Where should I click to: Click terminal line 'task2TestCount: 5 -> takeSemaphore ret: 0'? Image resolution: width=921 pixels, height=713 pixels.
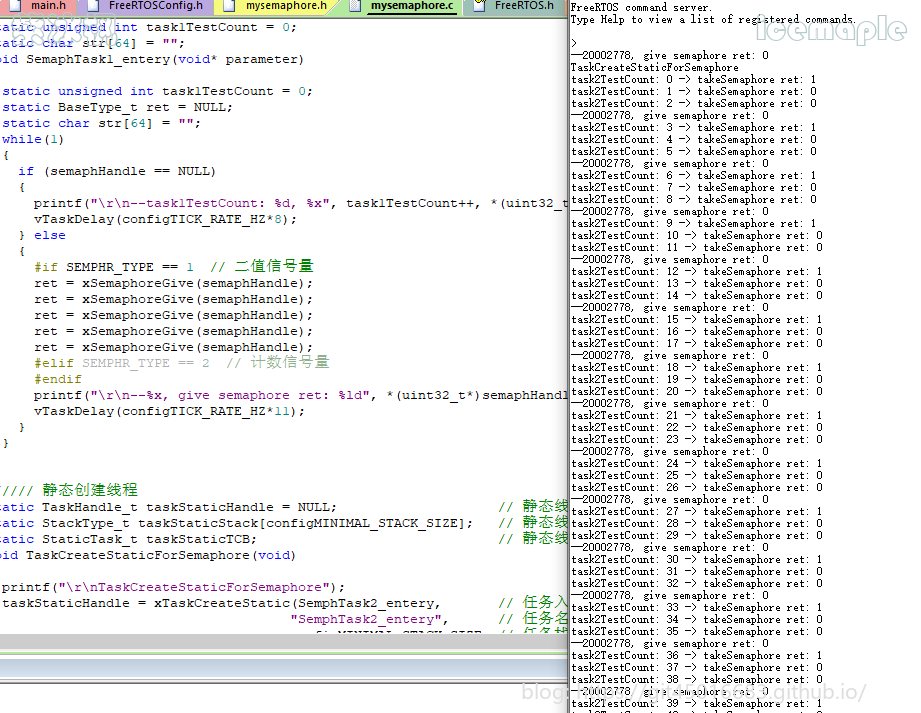pos(694,152)
